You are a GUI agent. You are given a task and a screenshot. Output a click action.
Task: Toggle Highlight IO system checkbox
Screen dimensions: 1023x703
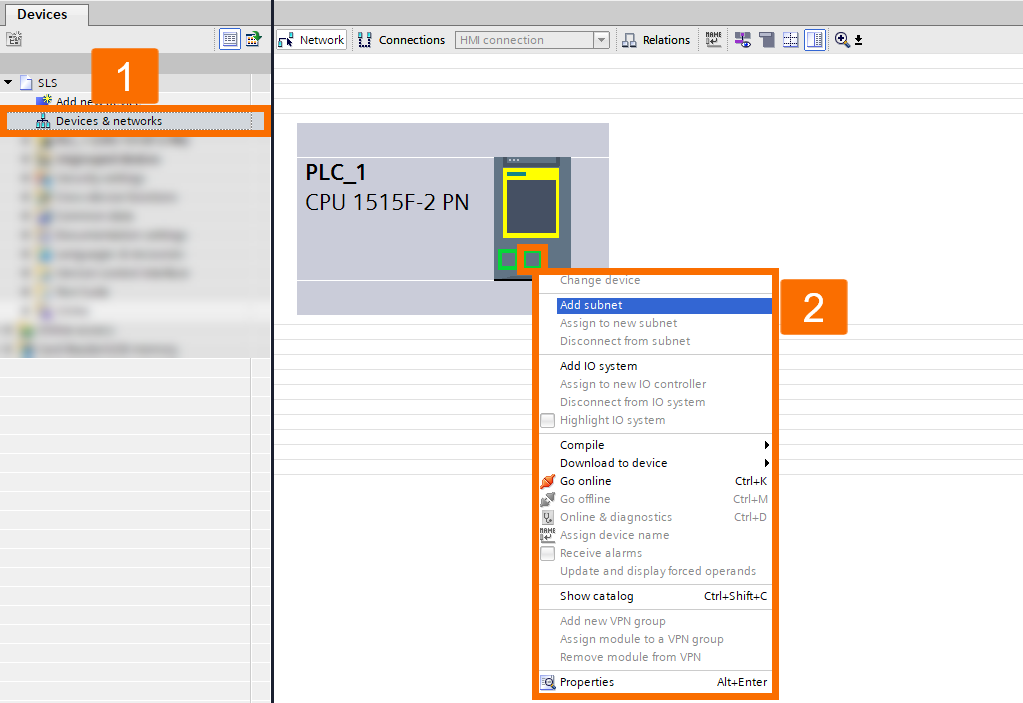[x=547, y=421]
